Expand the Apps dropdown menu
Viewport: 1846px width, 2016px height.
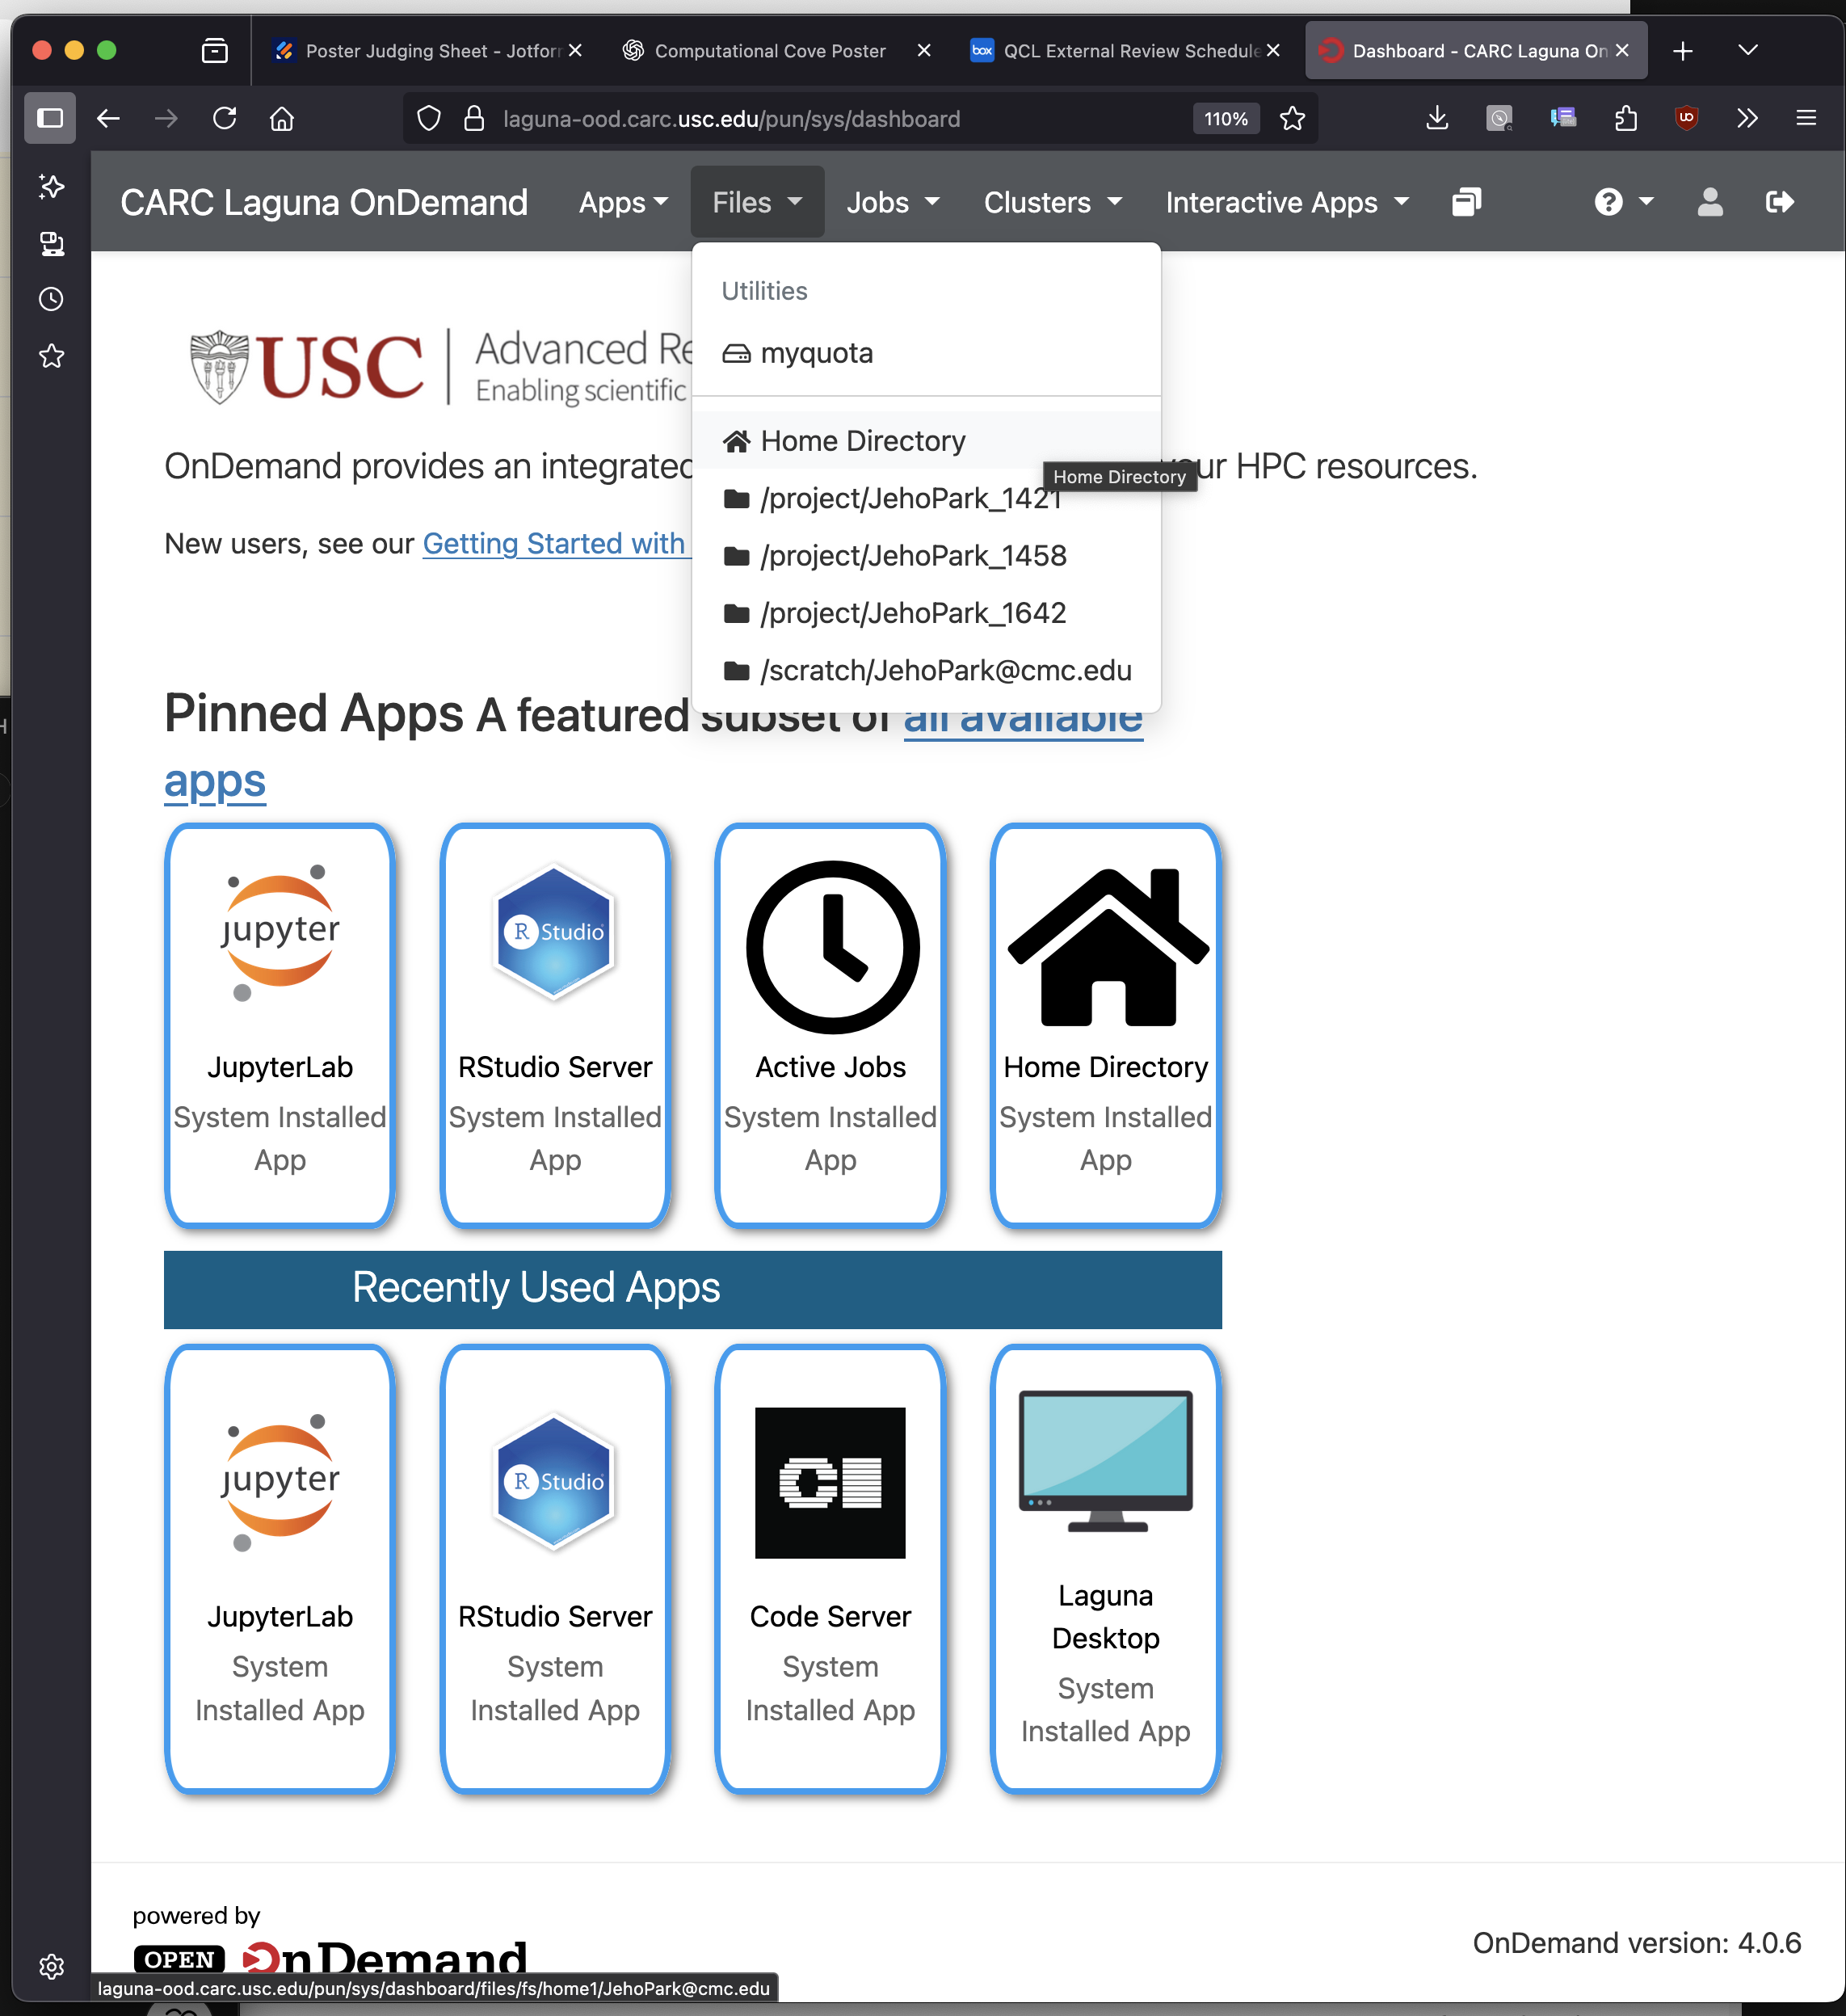pyautogui.click(x=623, y=203)
